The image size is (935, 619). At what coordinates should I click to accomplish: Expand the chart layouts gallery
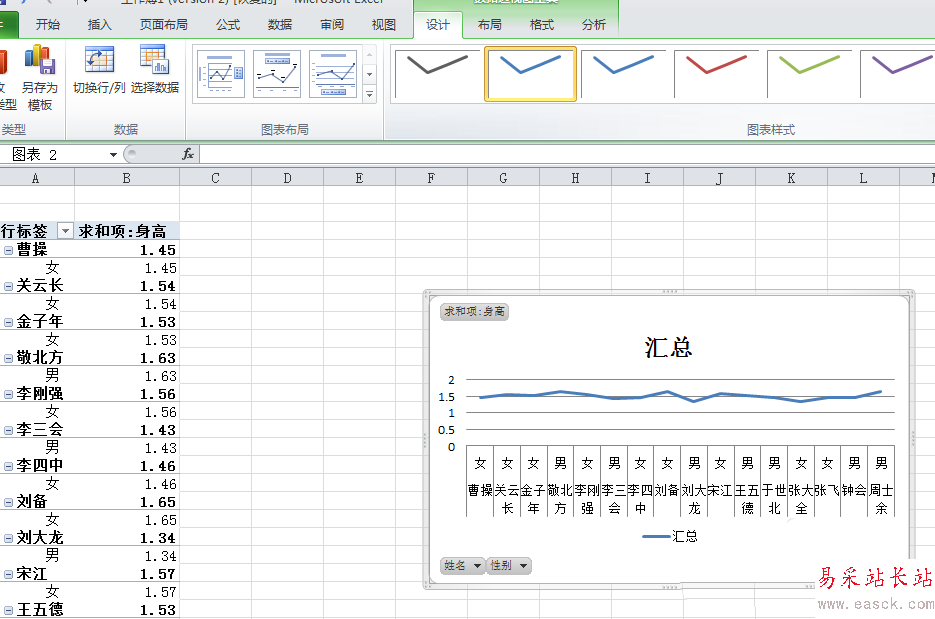coord(370,95)
